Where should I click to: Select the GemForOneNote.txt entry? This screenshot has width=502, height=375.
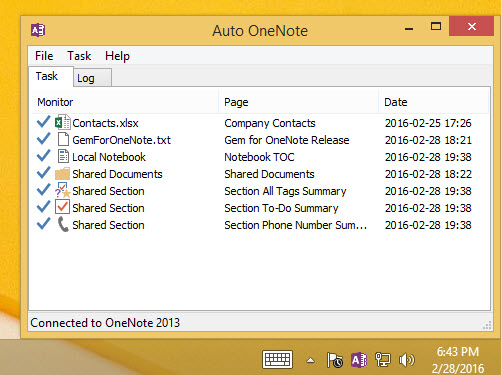(x=122, y=140)
